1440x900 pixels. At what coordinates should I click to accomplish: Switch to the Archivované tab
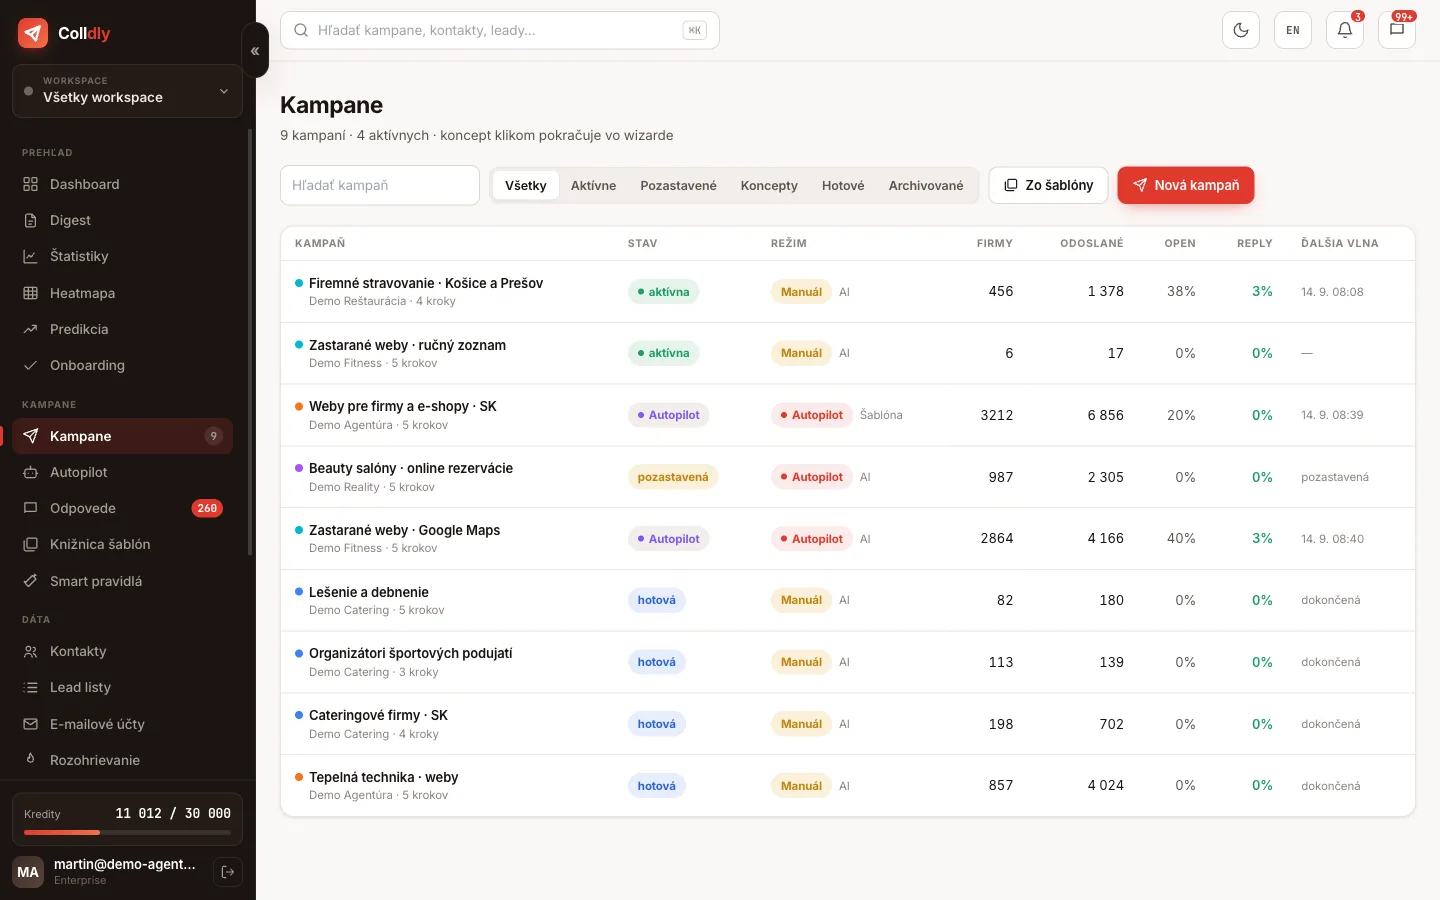point(926,185)
